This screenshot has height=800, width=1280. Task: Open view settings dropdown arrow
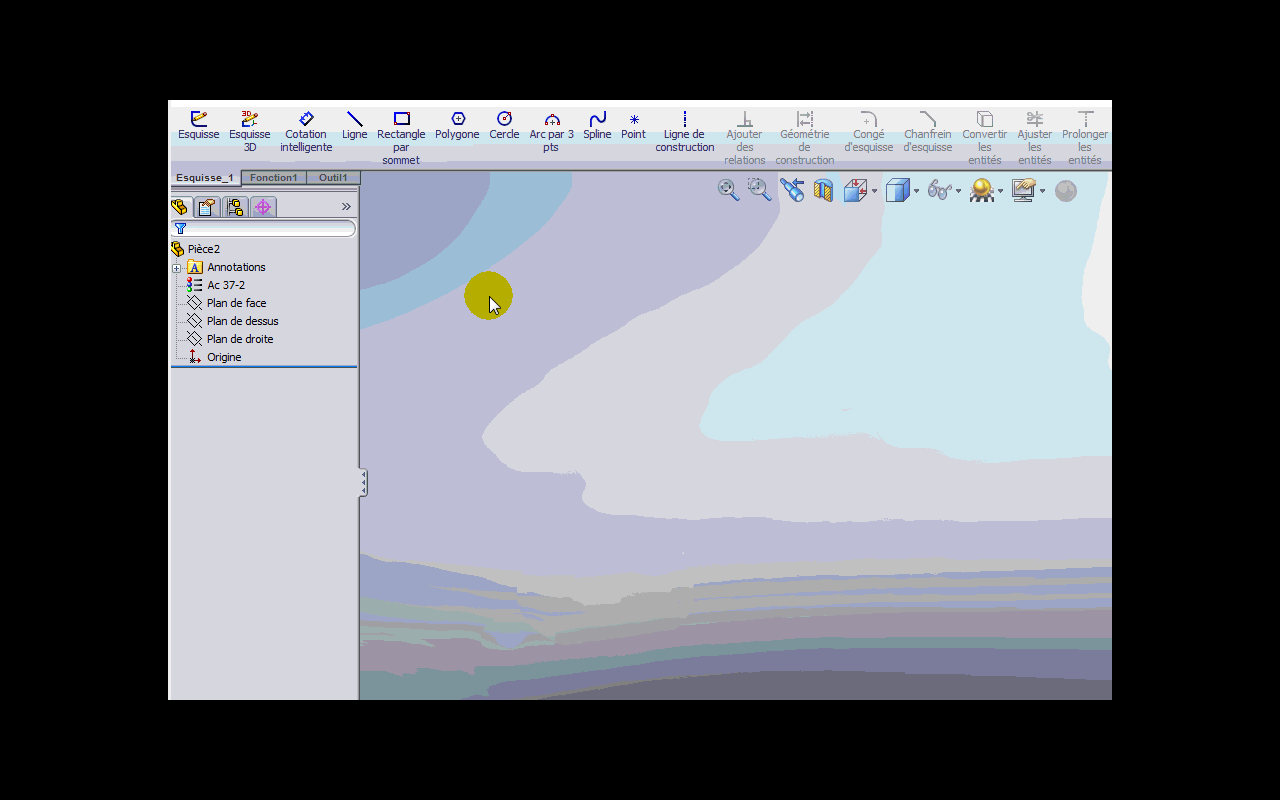click(1042, 191)
